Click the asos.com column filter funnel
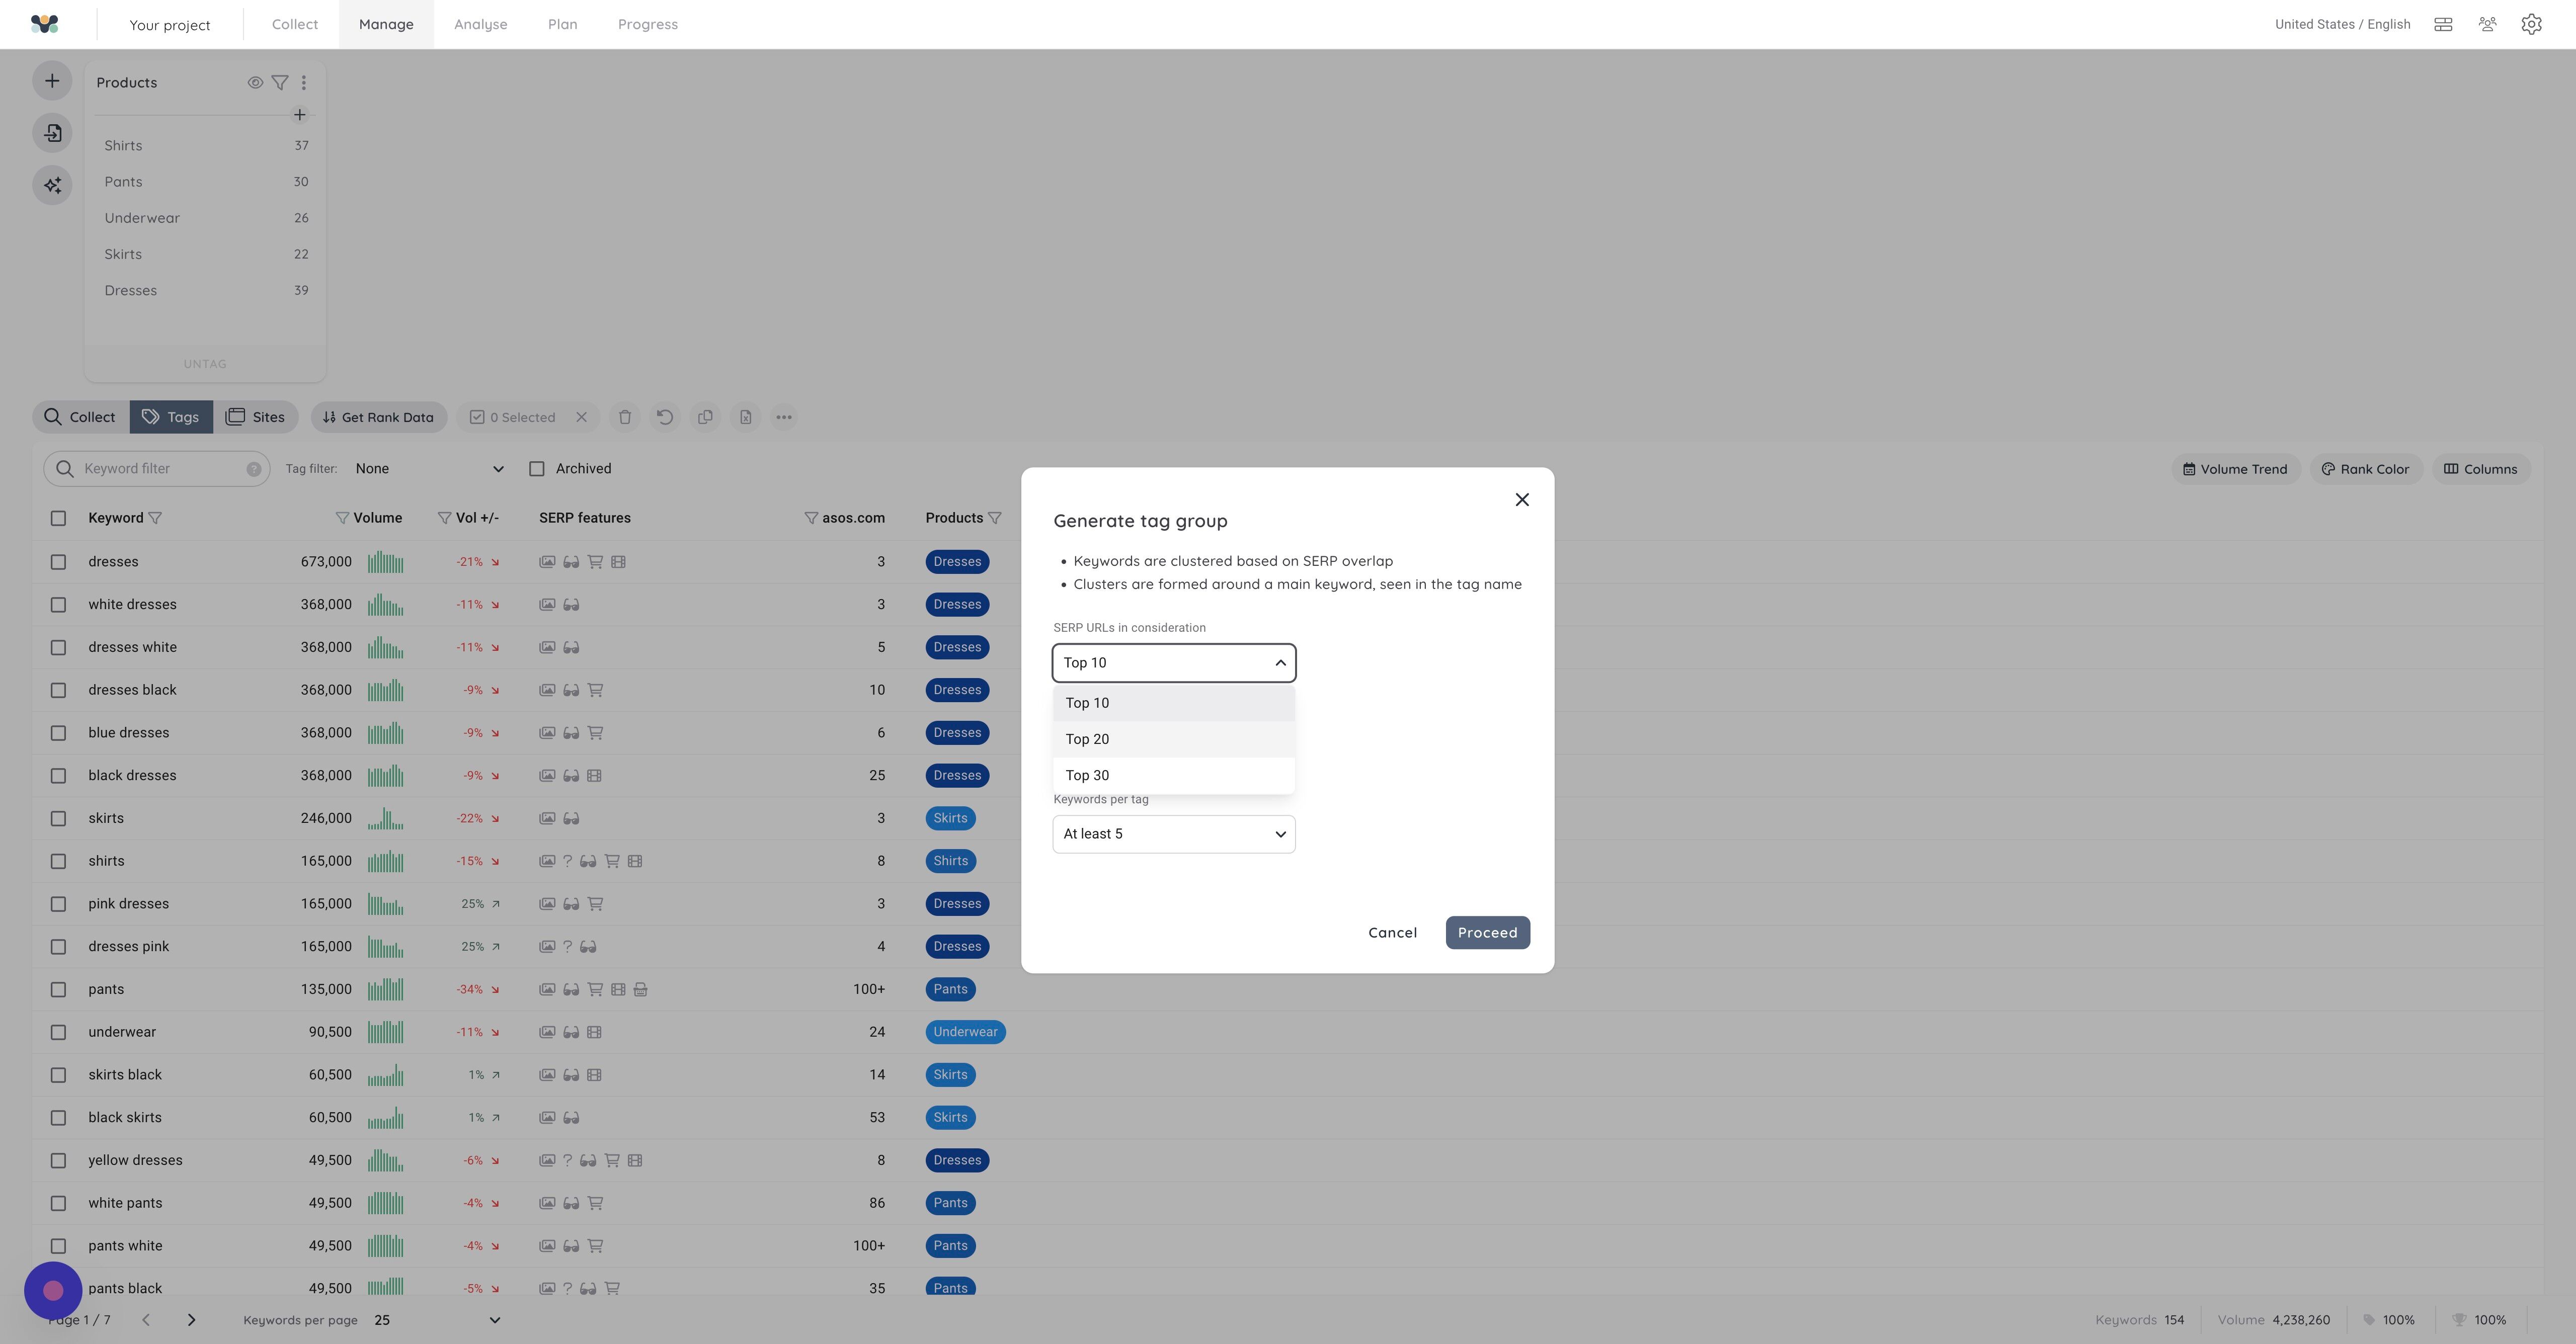Screen dimensions: 2576x1344 tap(811, 518)
